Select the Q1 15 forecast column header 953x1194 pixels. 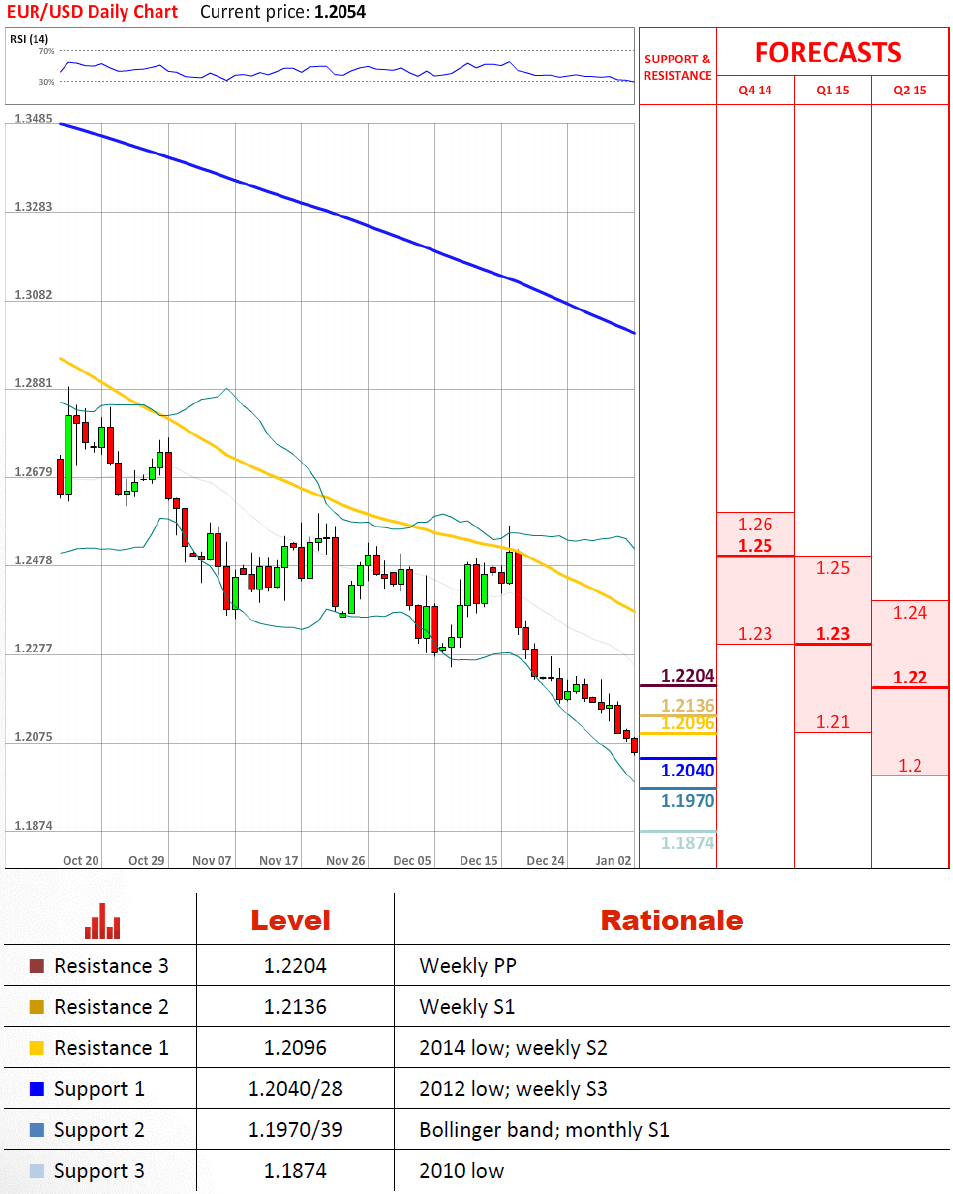(833, 90)
